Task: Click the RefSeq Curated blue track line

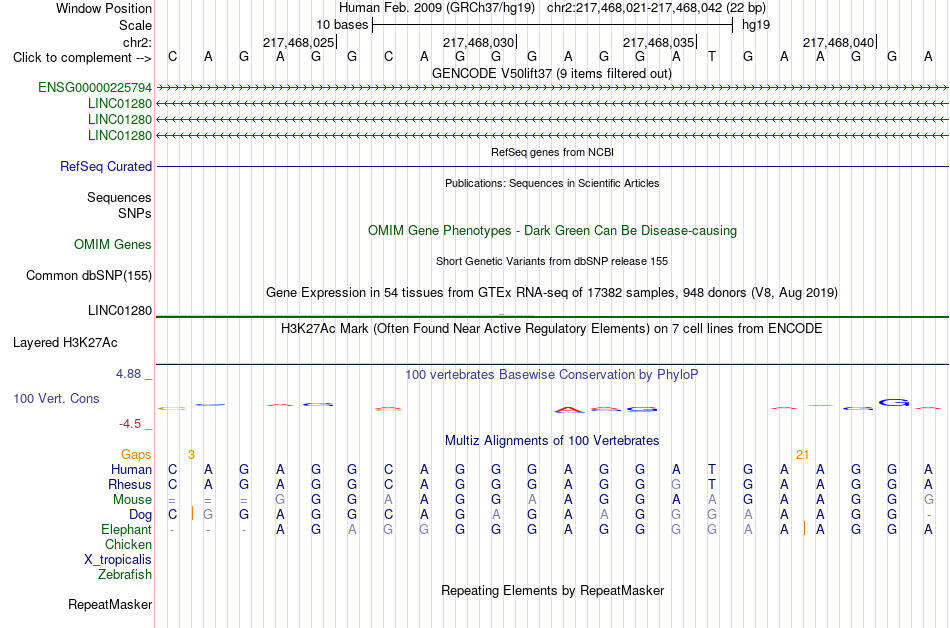Action: pos(552,167)
